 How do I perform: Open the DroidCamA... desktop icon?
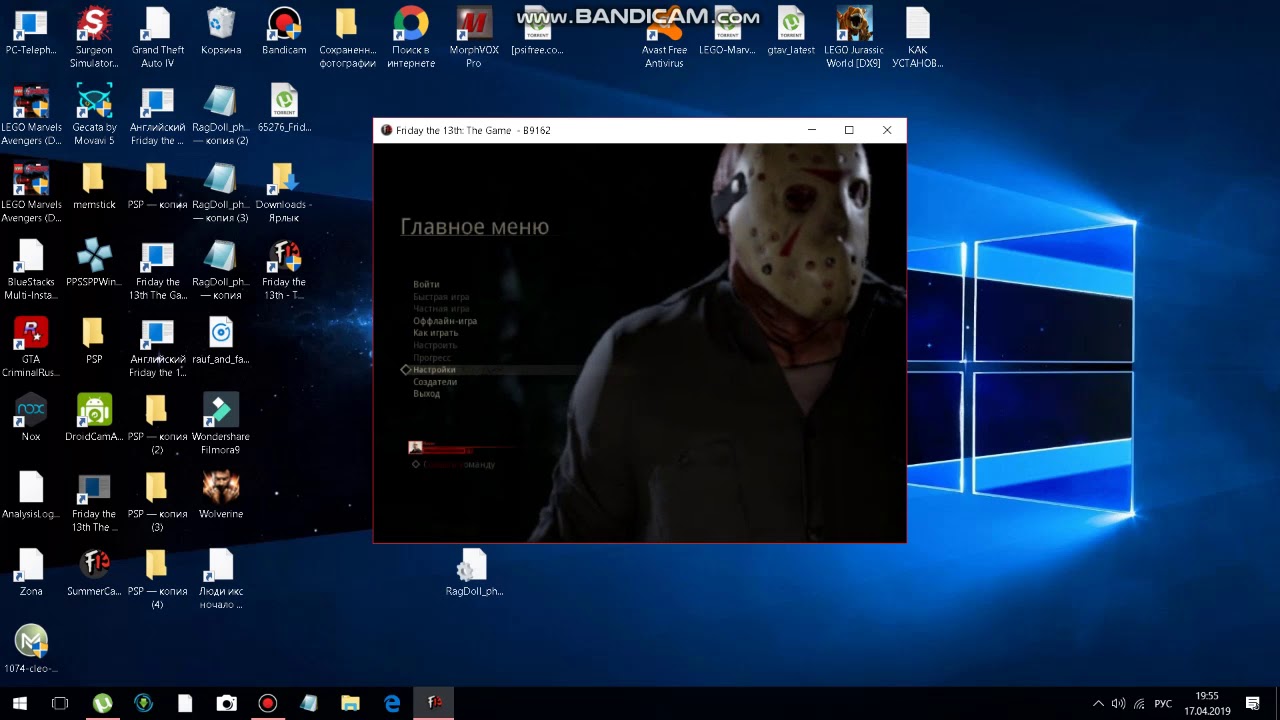tap(94, 418)
